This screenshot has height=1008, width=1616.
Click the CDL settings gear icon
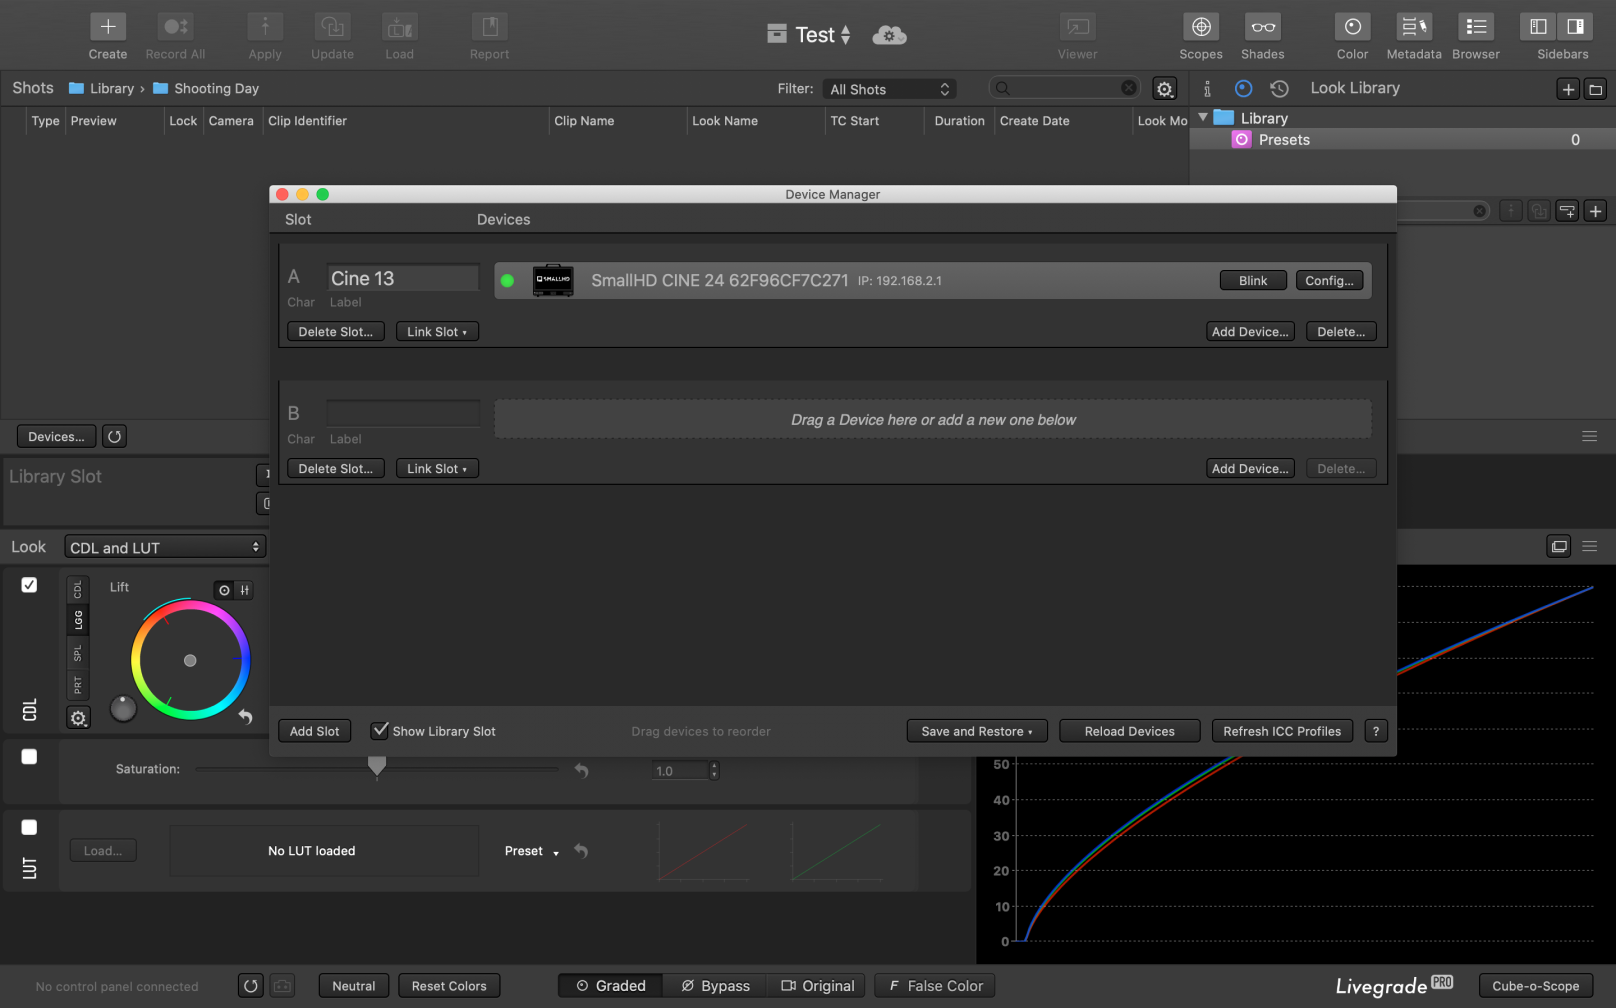click(78, 718)
